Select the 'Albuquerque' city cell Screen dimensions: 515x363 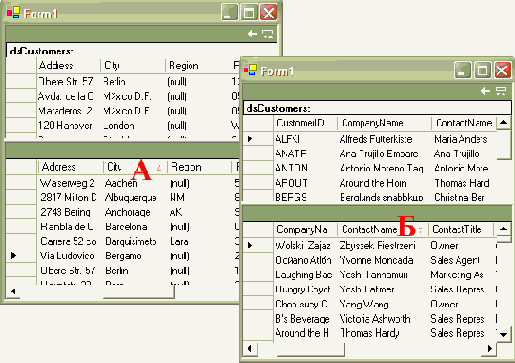[x=134, y=197]
